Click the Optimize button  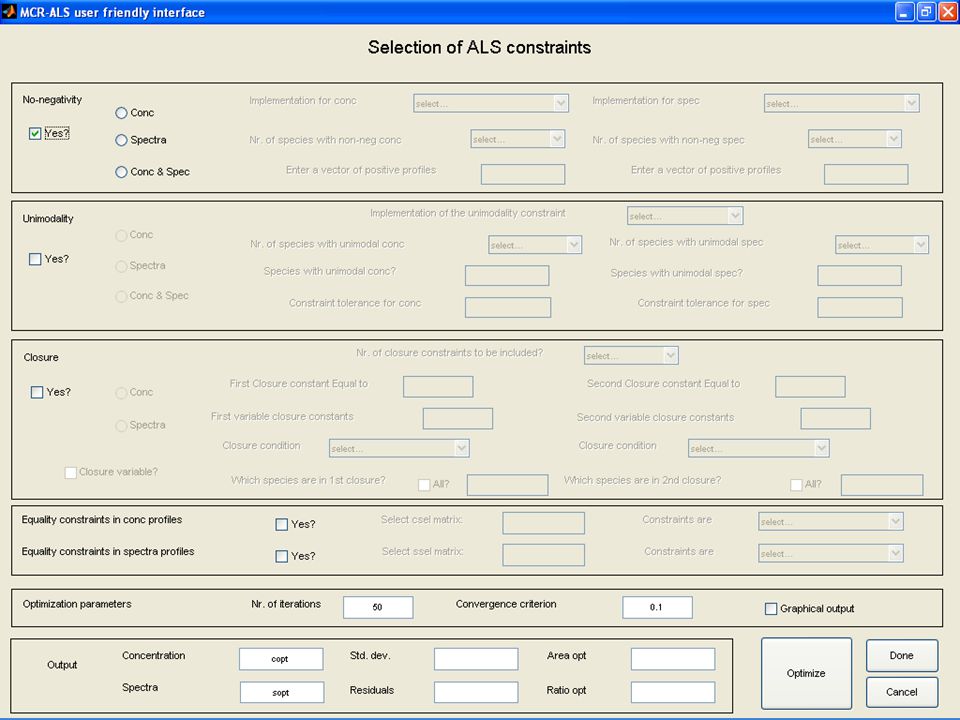pos(806,673)
